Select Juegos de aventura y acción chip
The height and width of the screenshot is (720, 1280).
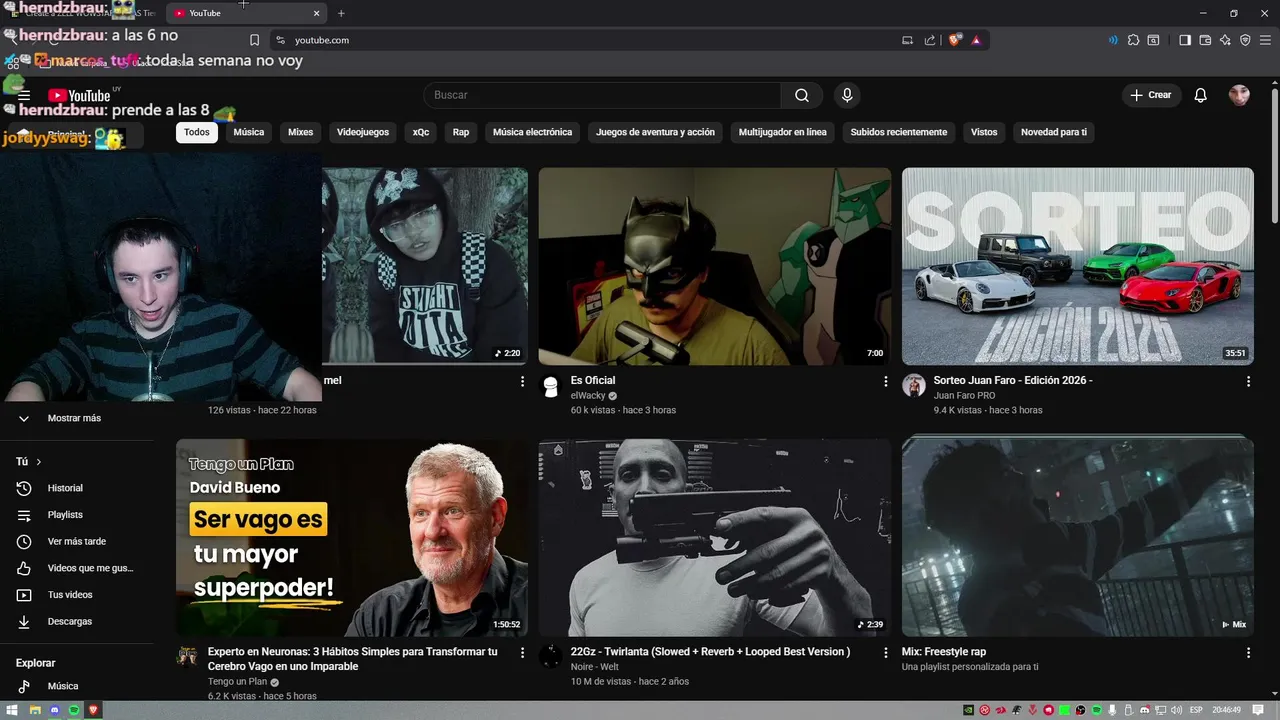point(655,132)
